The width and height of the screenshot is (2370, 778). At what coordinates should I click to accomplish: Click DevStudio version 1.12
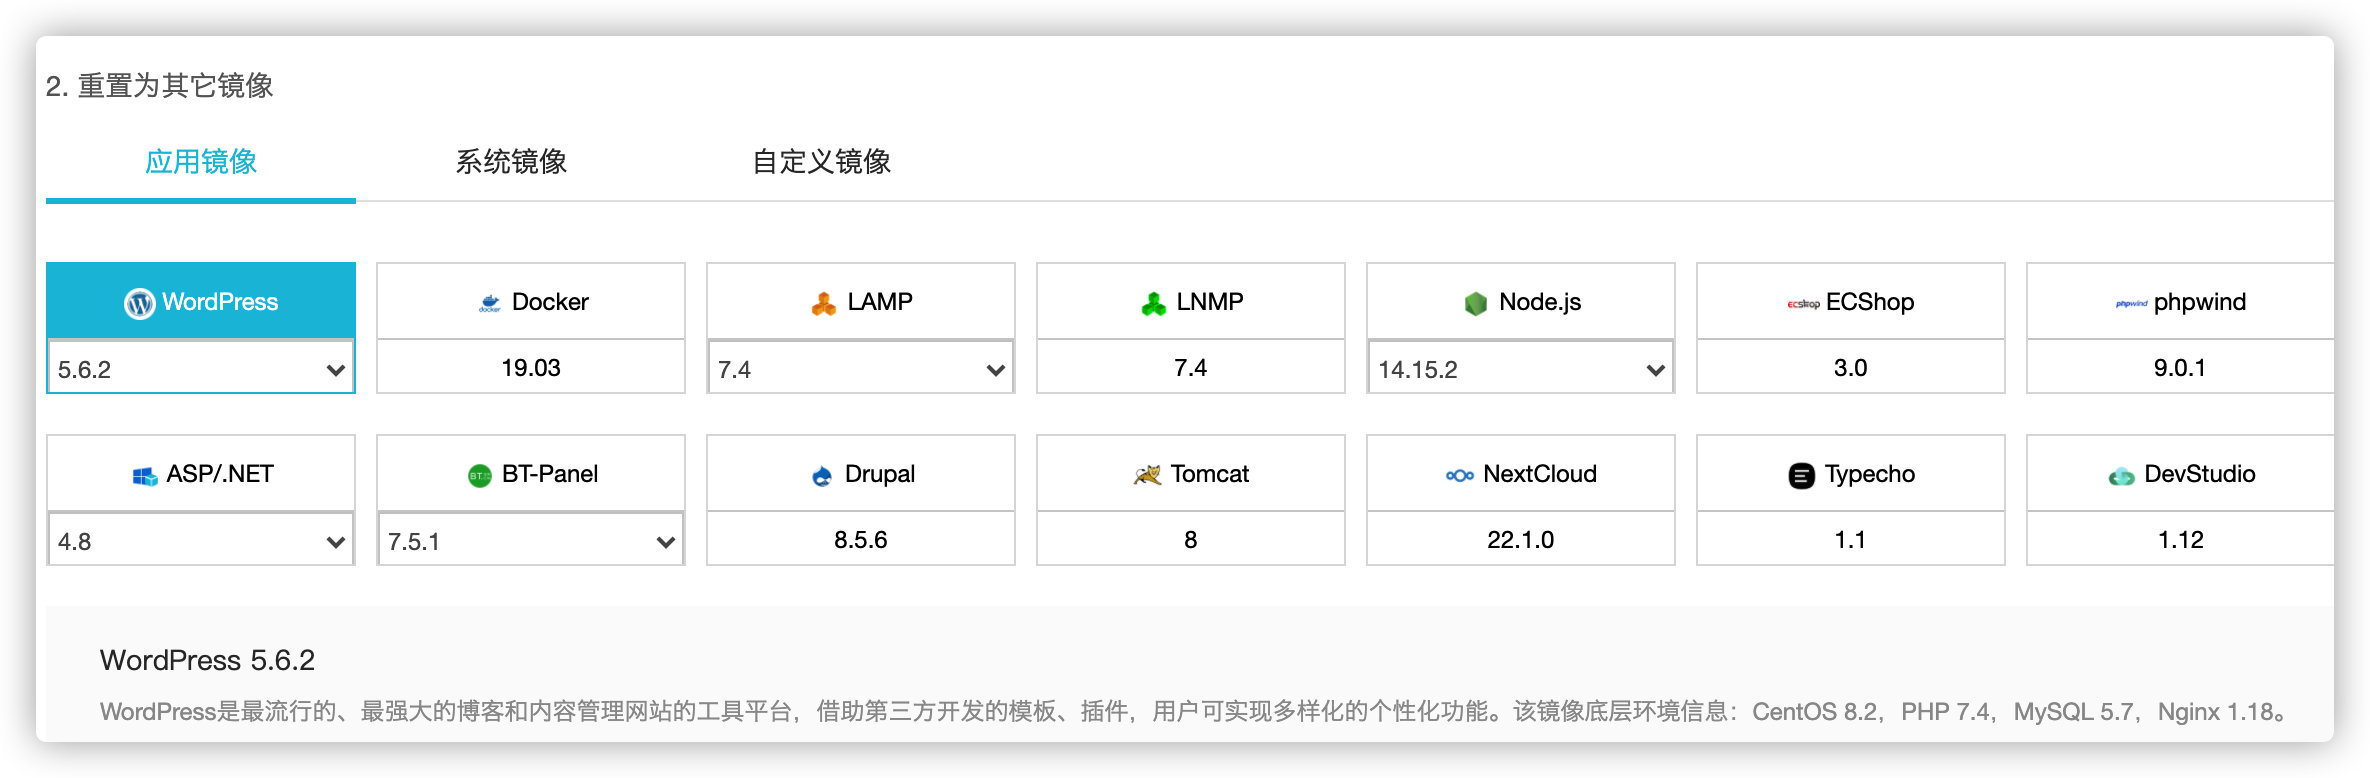(x=2181, y=540)
